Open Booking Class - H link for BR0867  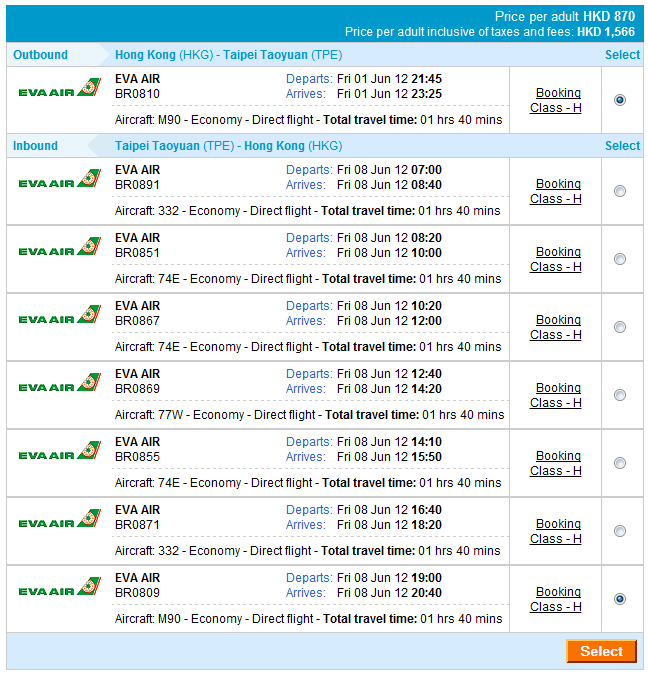tap(556, 327)
